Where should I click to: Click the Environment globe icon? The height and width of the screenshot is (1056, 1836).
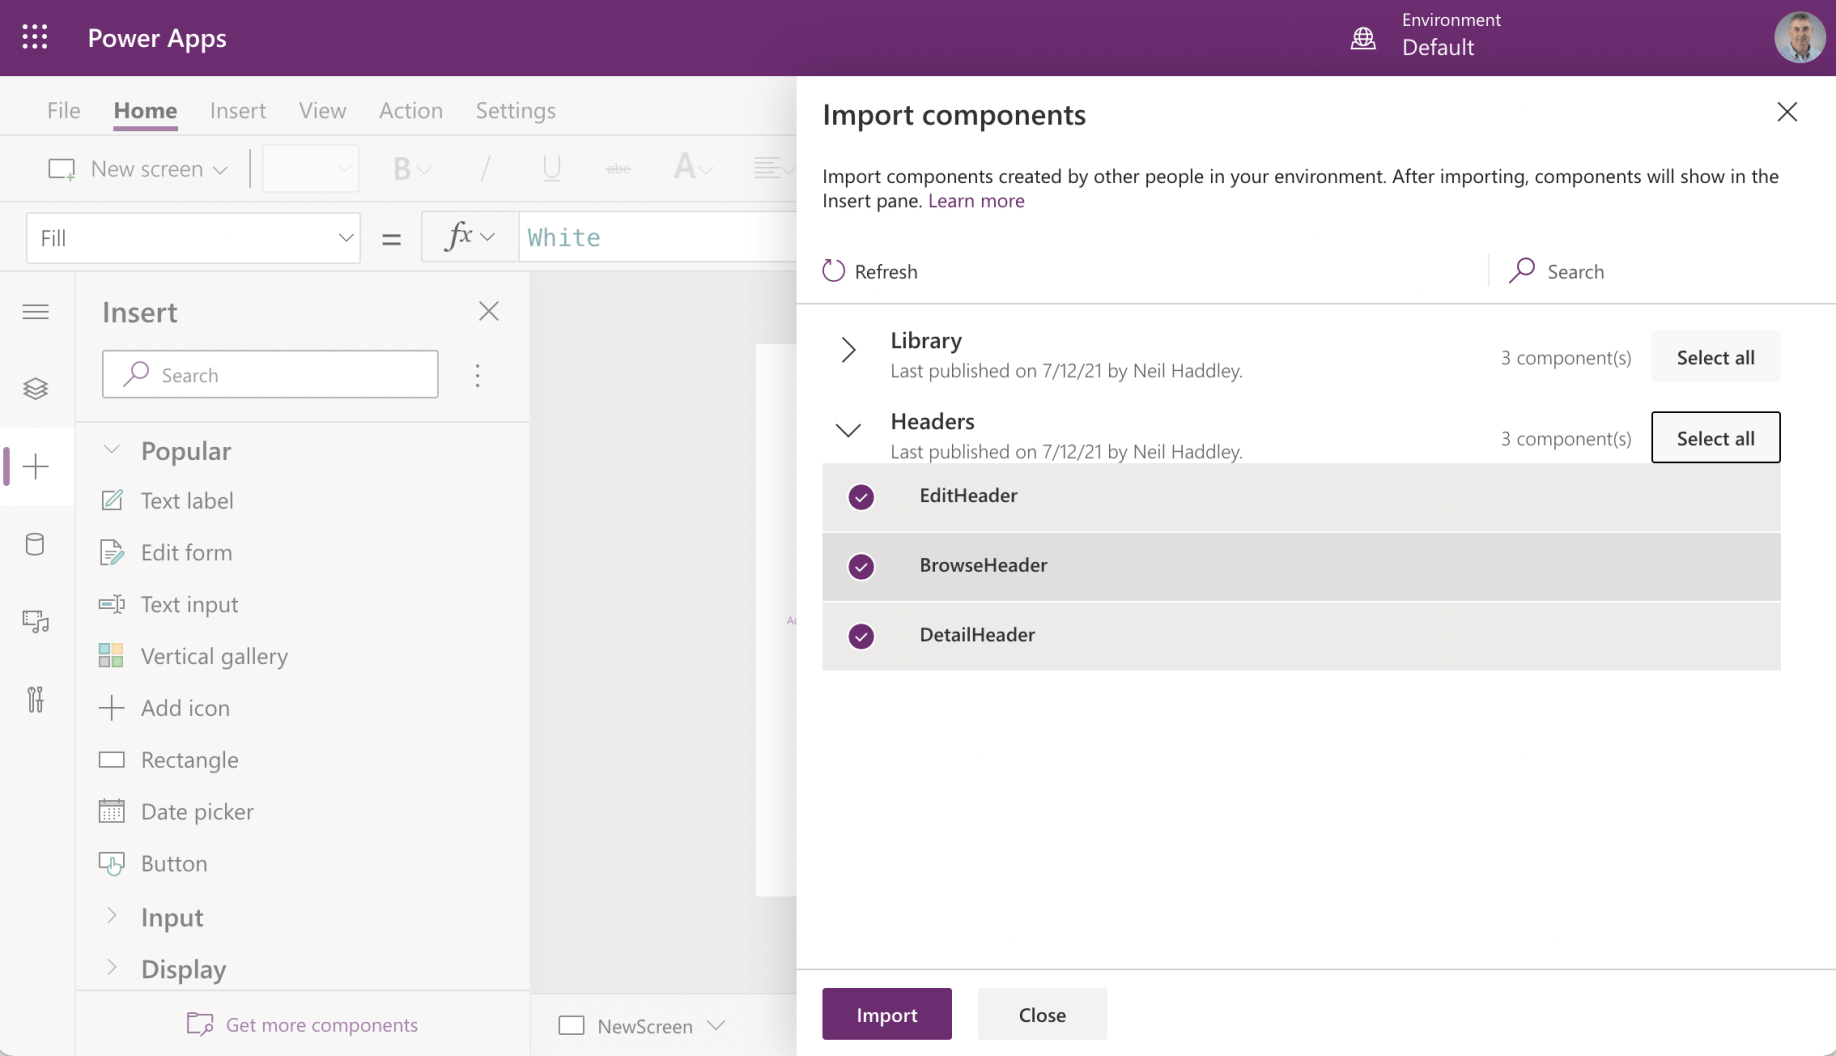(1363, 38)
